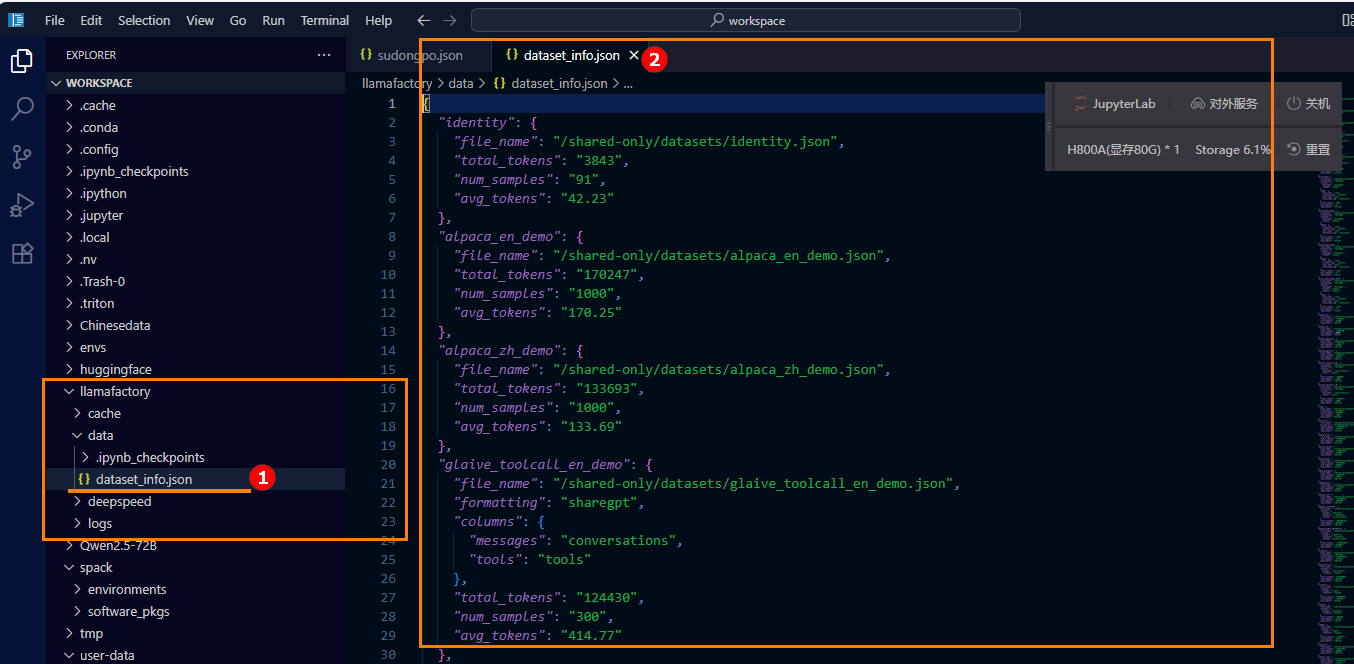Open the Source Control view icon
Viewport: 1354px width, 664px height.
point(21,157)
